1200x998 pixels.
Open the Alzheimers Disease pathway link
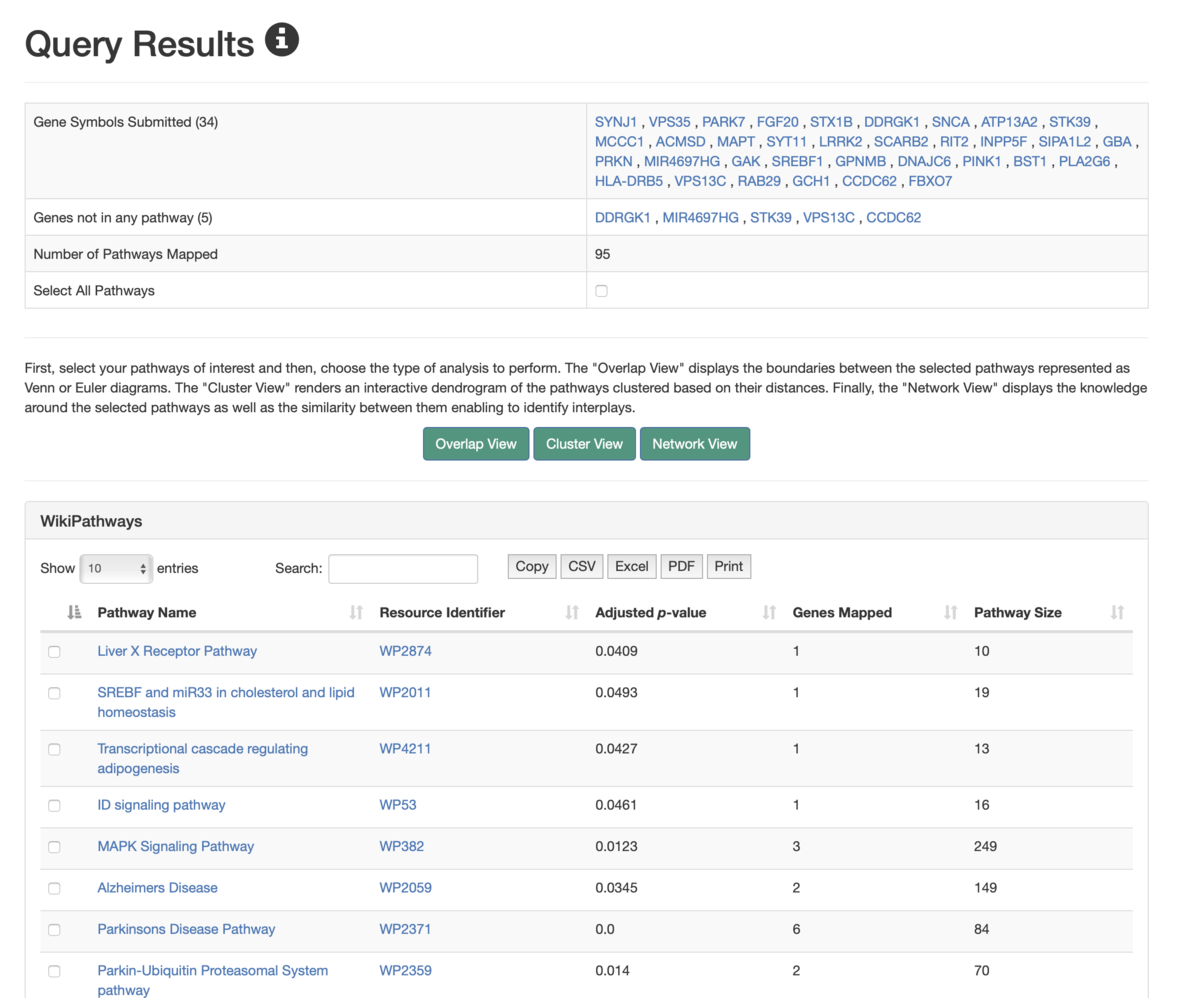(157, 887)
